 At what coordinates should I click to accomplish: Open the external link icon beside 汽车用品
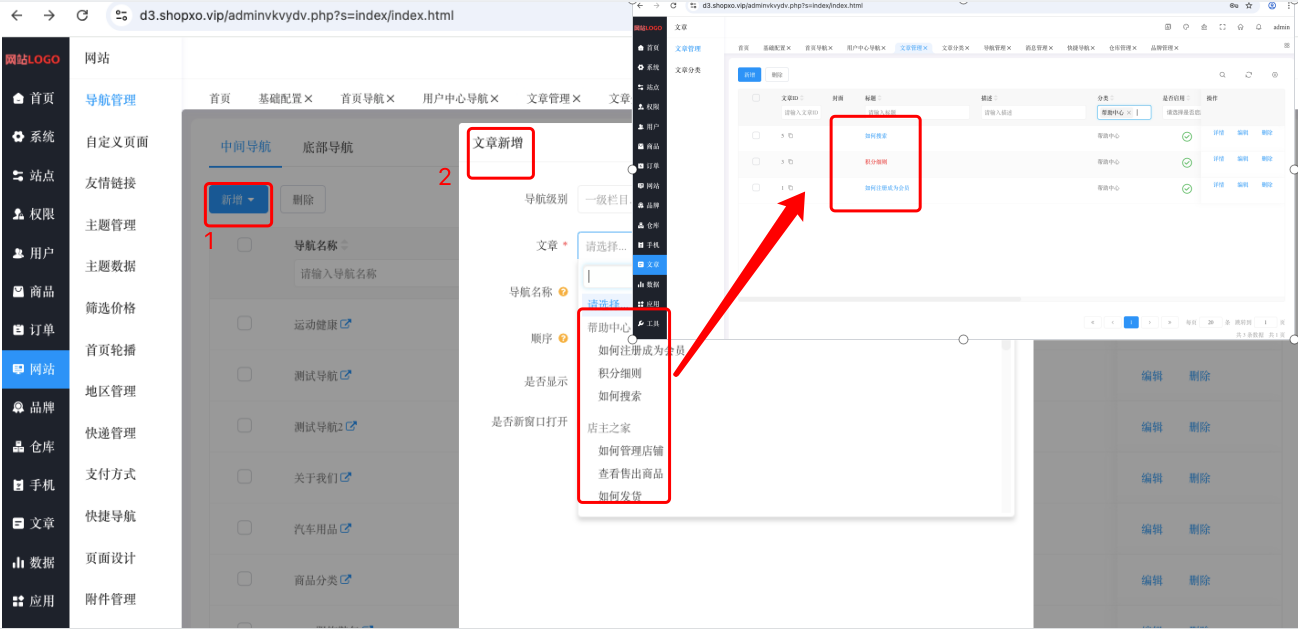346,529
